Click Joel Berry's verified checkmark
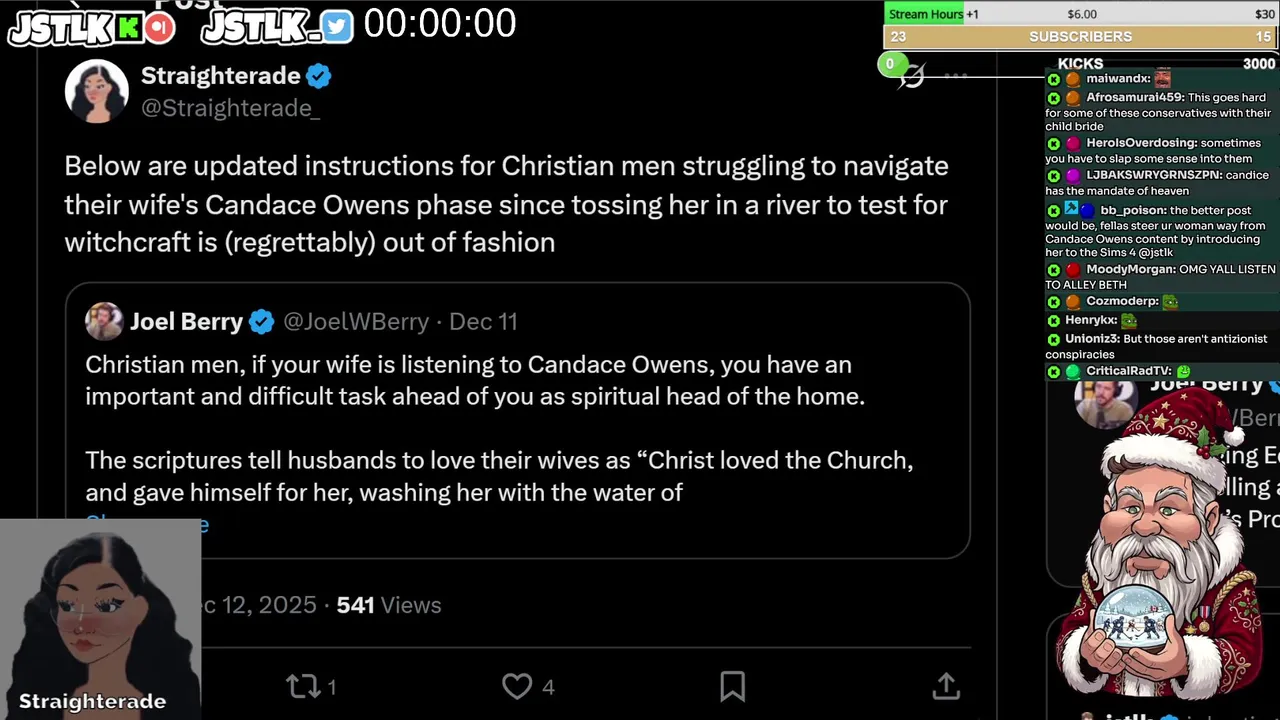 pos(261,322)
